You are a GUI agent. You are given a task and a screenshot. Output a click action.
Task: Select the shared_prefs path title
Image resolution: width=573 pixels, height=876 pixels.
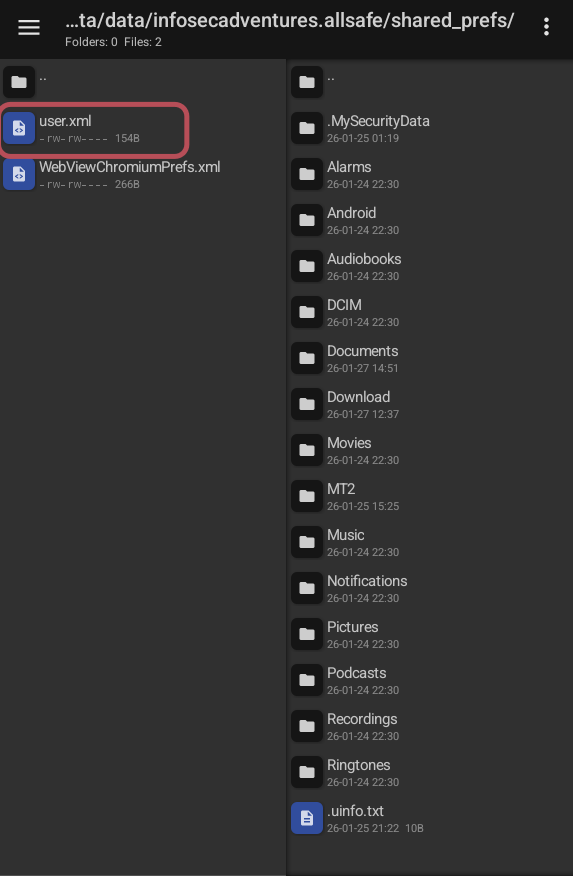(x=289, y=21)
